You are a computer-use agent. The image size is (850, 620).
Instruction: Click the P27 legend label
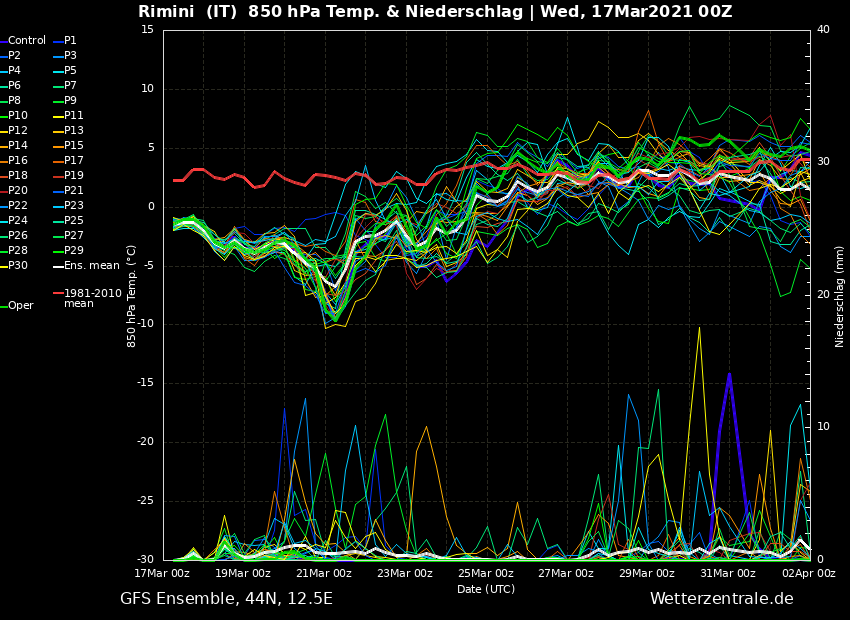pyautogui.click(x=74, y=235)
